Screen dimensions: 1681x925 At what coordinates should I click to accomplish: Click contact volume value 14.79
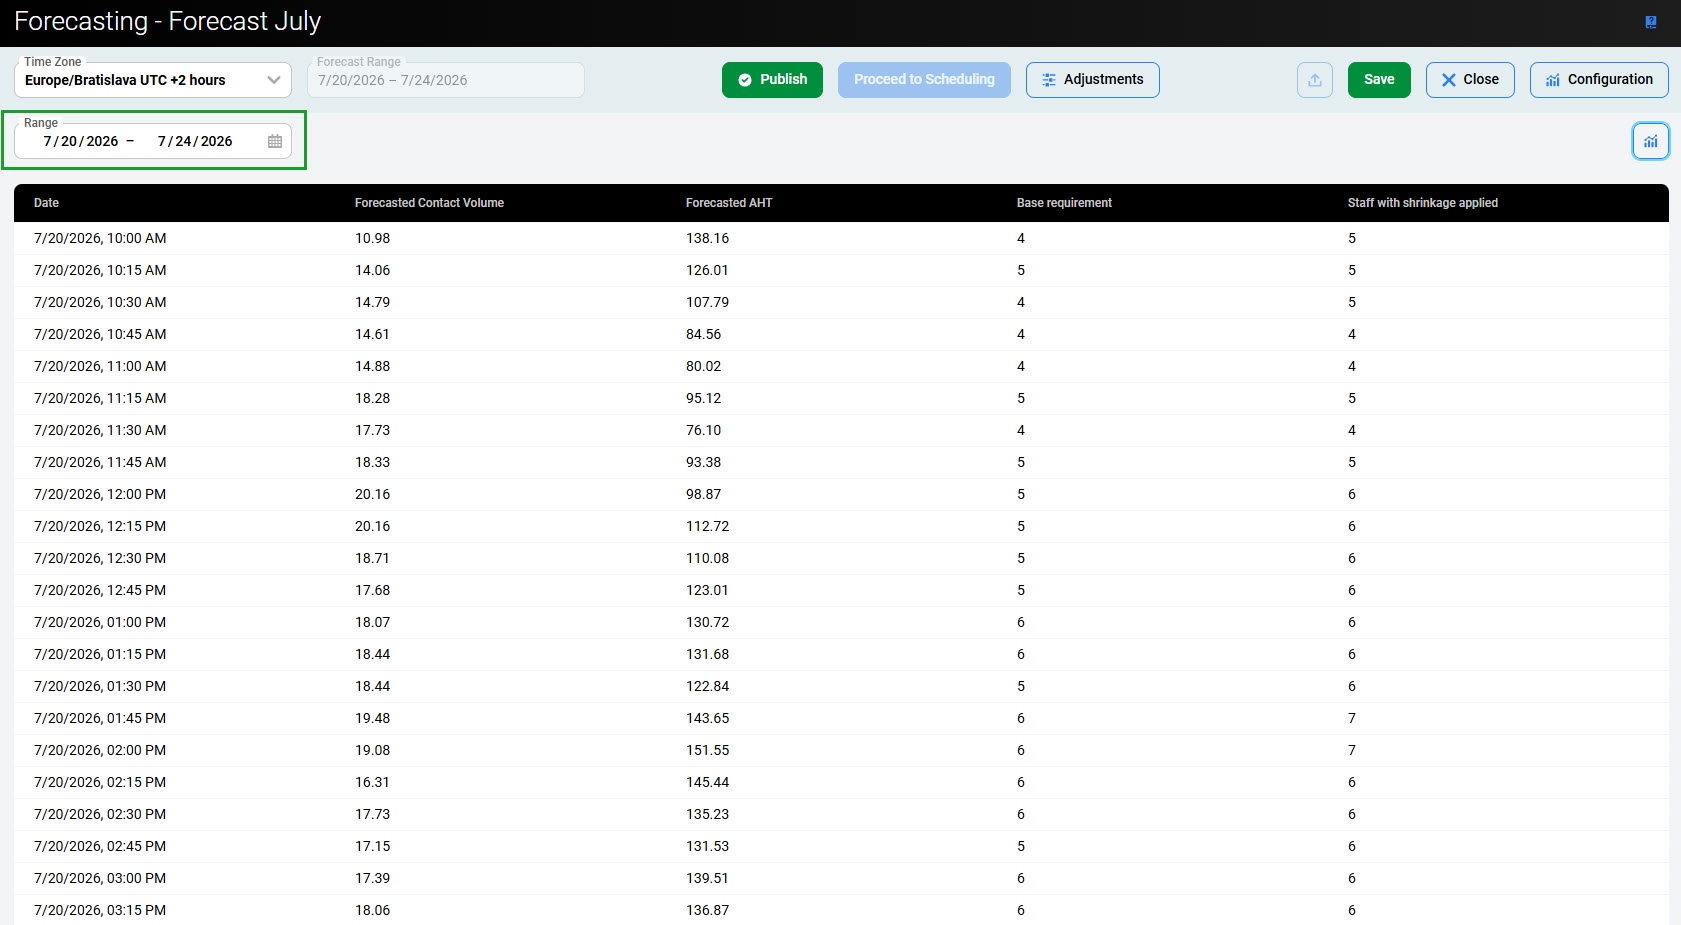tap(372, 303)
